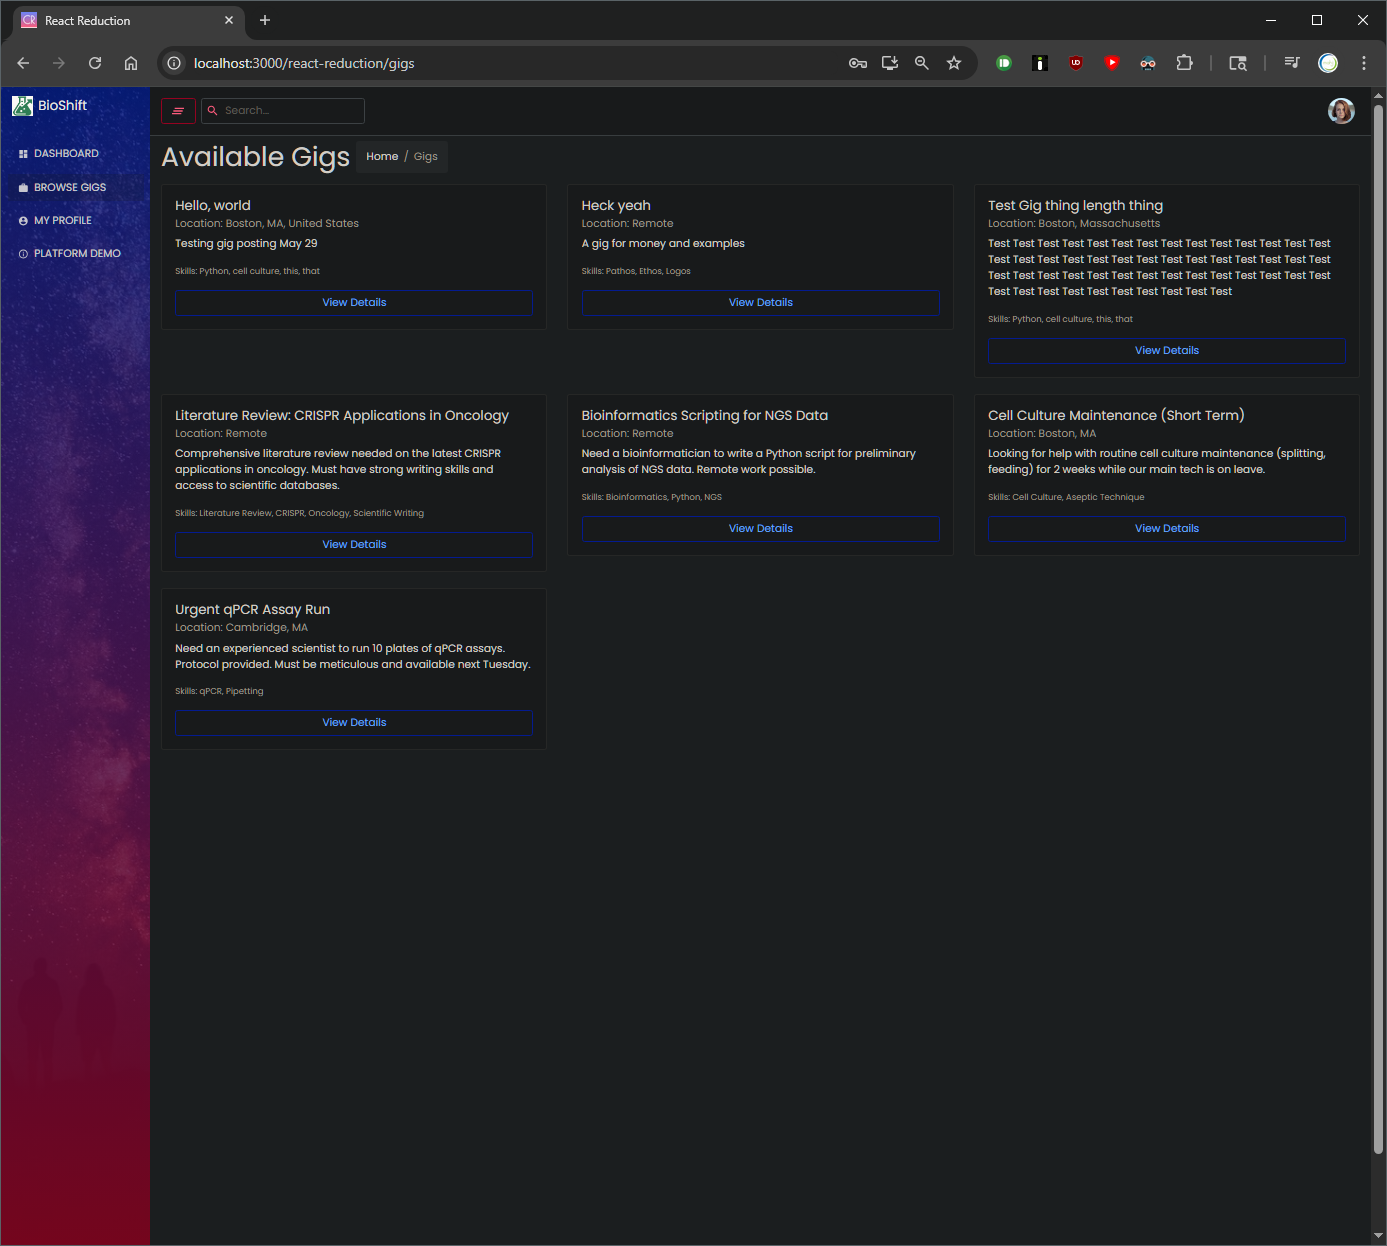Open the browser zoom magnifier icon

[x=922, y=63]
